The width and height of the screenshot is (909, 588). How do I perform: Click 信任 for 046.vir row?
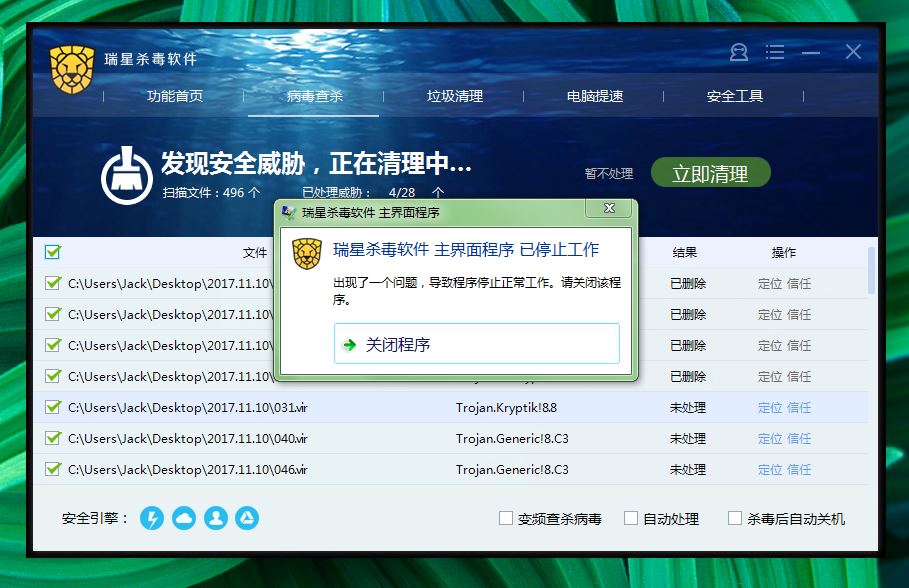799,469
